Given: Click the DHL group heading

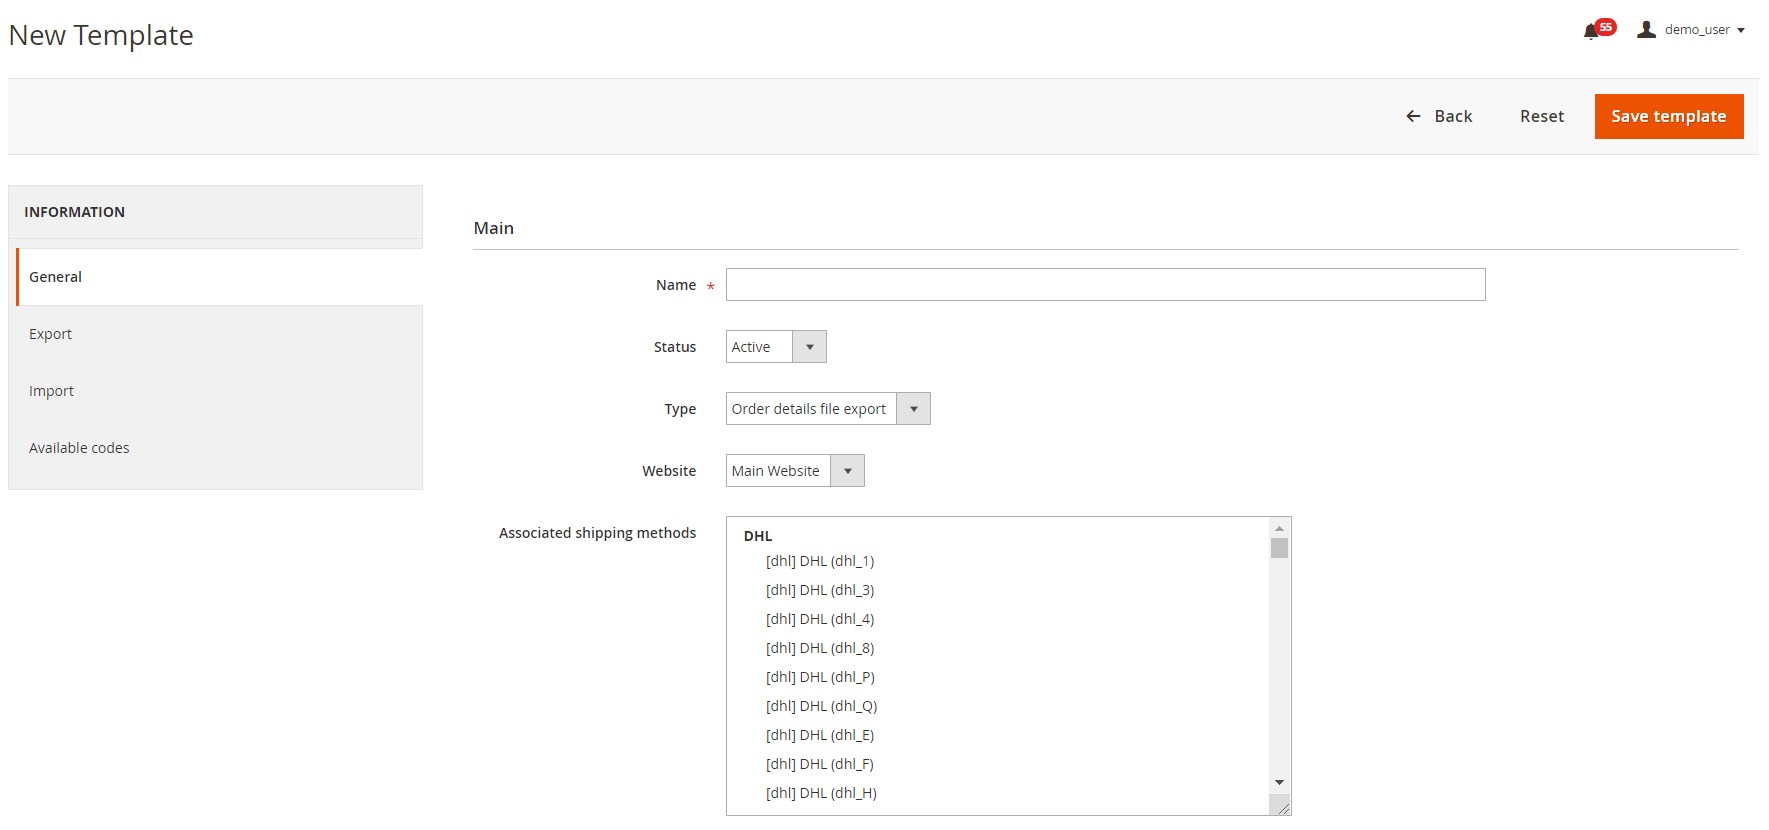Looking at the screenshot, I should pos(758,536).
